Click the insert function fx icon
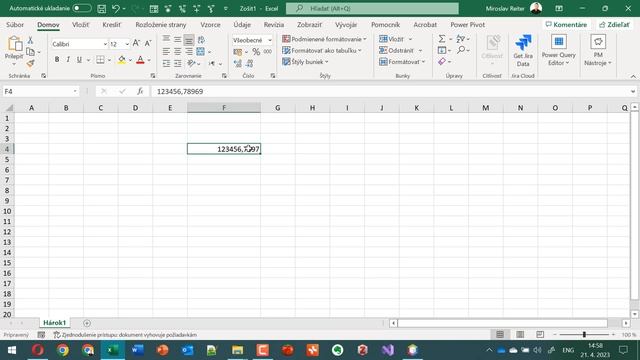The width and height of the screenshot is (640, 360). (x=140, y=91)
